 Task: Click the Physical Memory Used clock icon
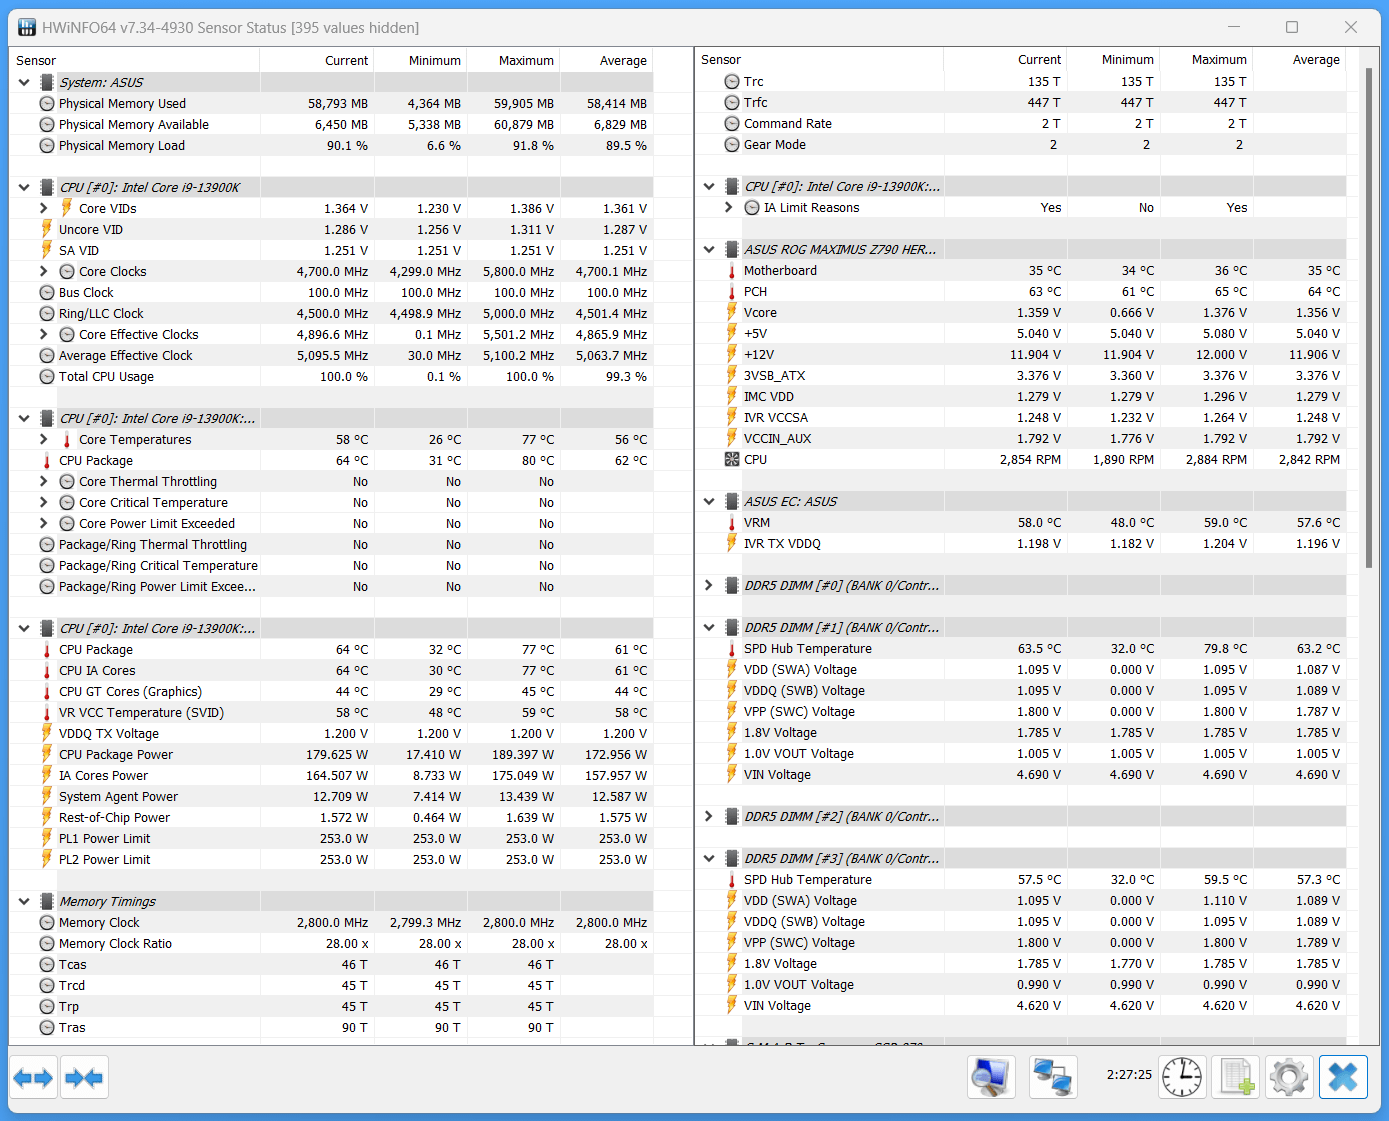(x=47, y=104)
